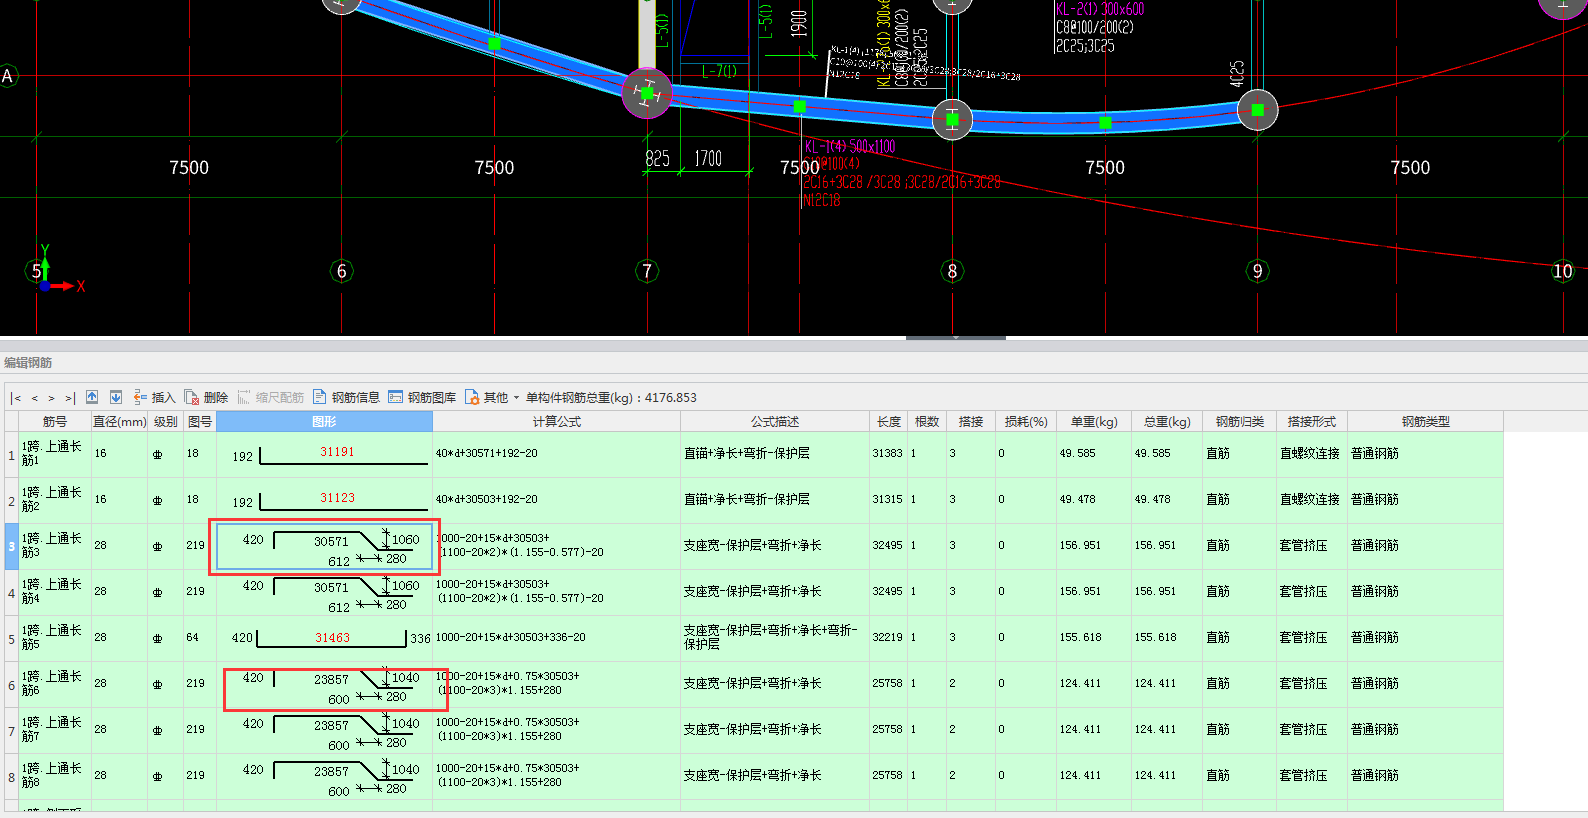Click the L-7(1) beam label

pyautogui.click(x=719, y=71)
